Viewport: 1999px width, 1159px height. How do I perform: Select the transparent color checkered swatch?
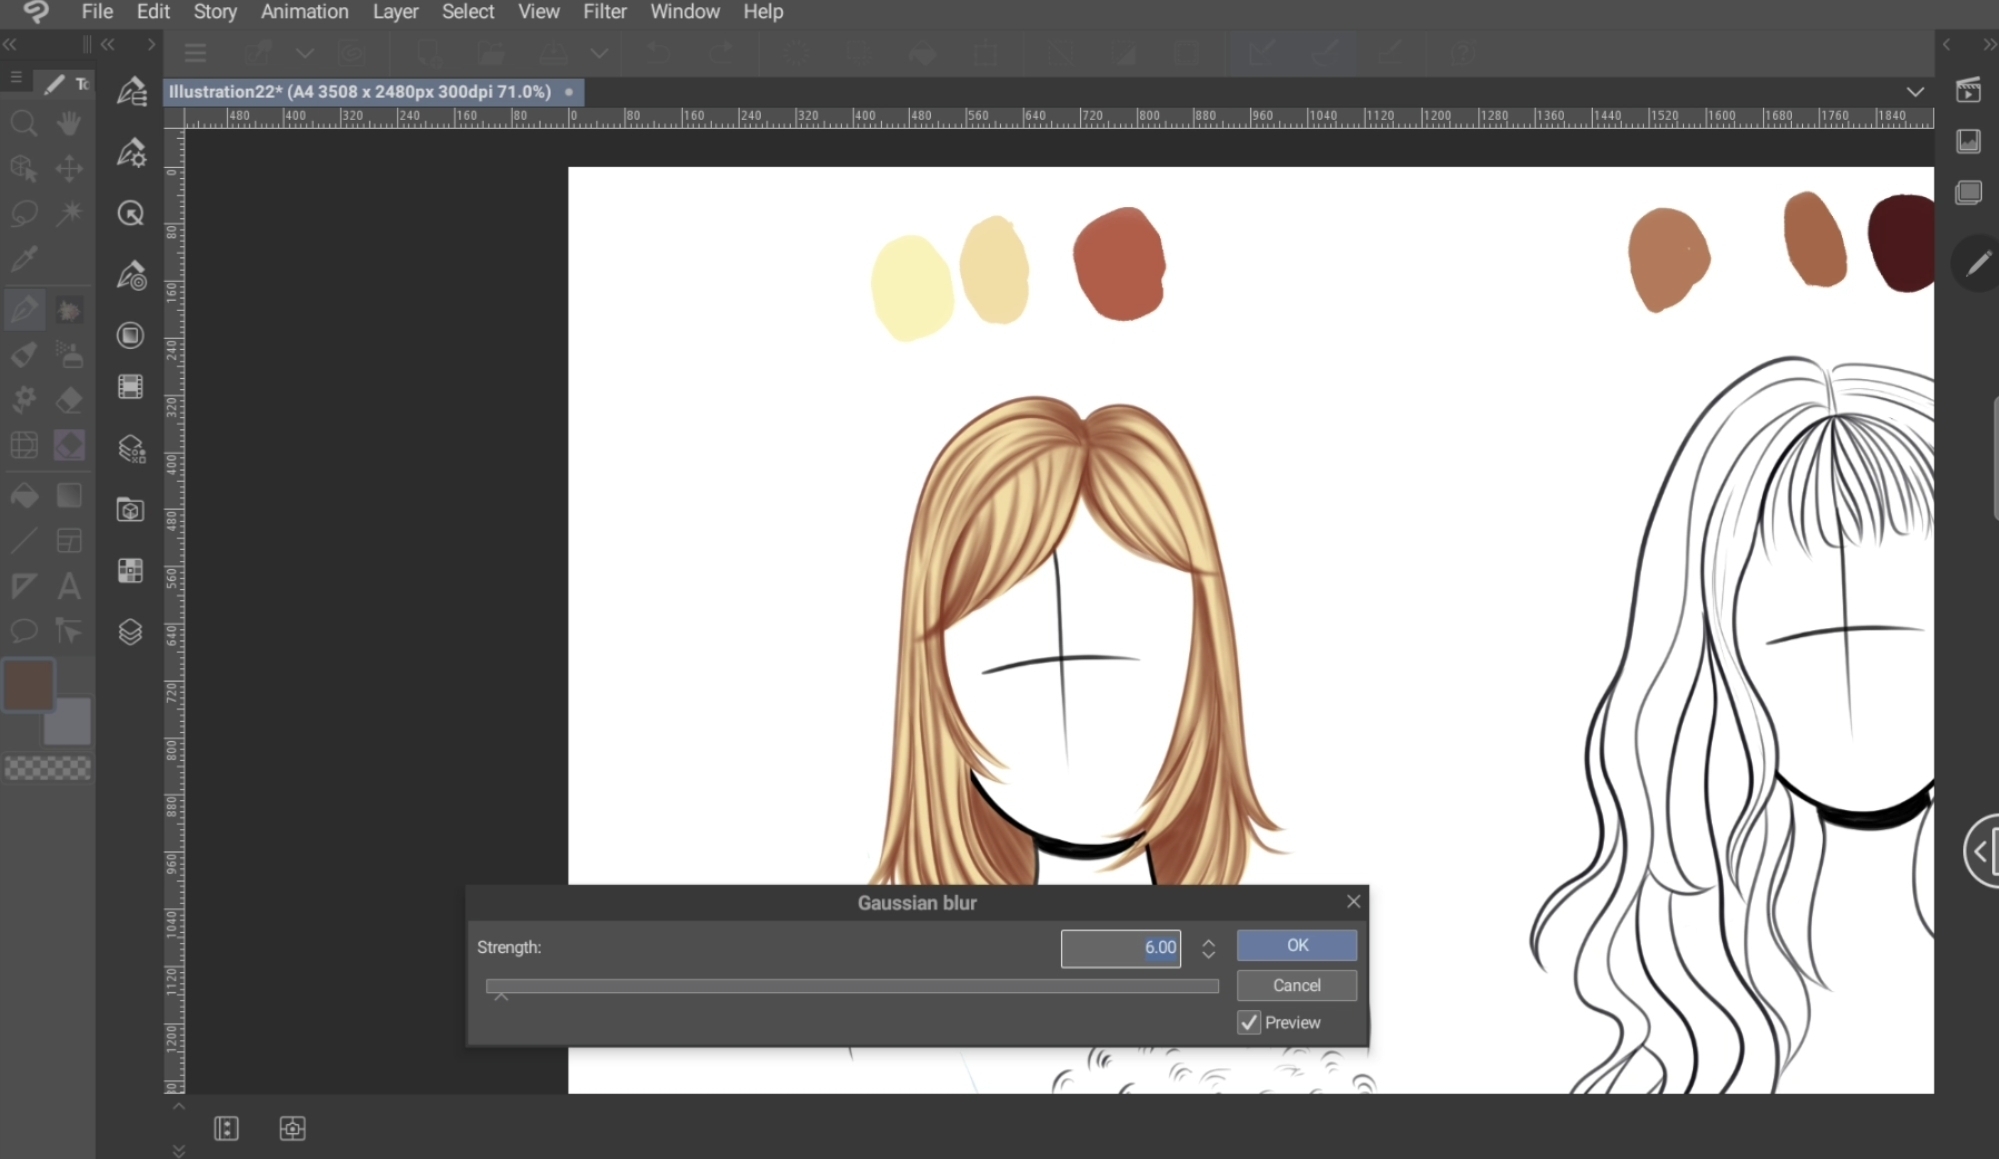(x=48, y=768)
